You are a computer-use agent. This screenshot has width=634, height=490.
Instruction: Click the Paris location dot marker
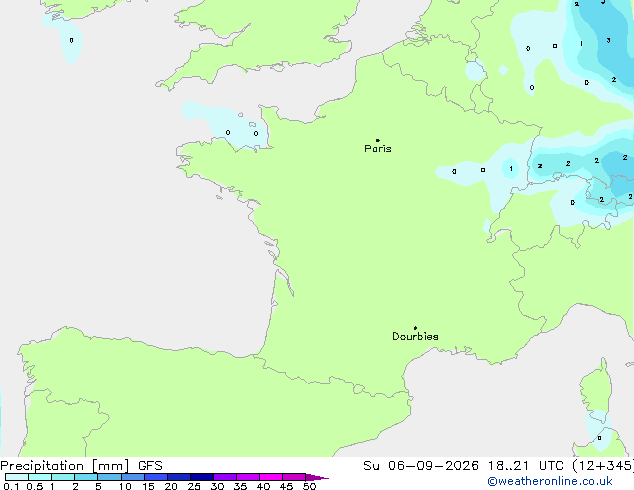point(378,140)
